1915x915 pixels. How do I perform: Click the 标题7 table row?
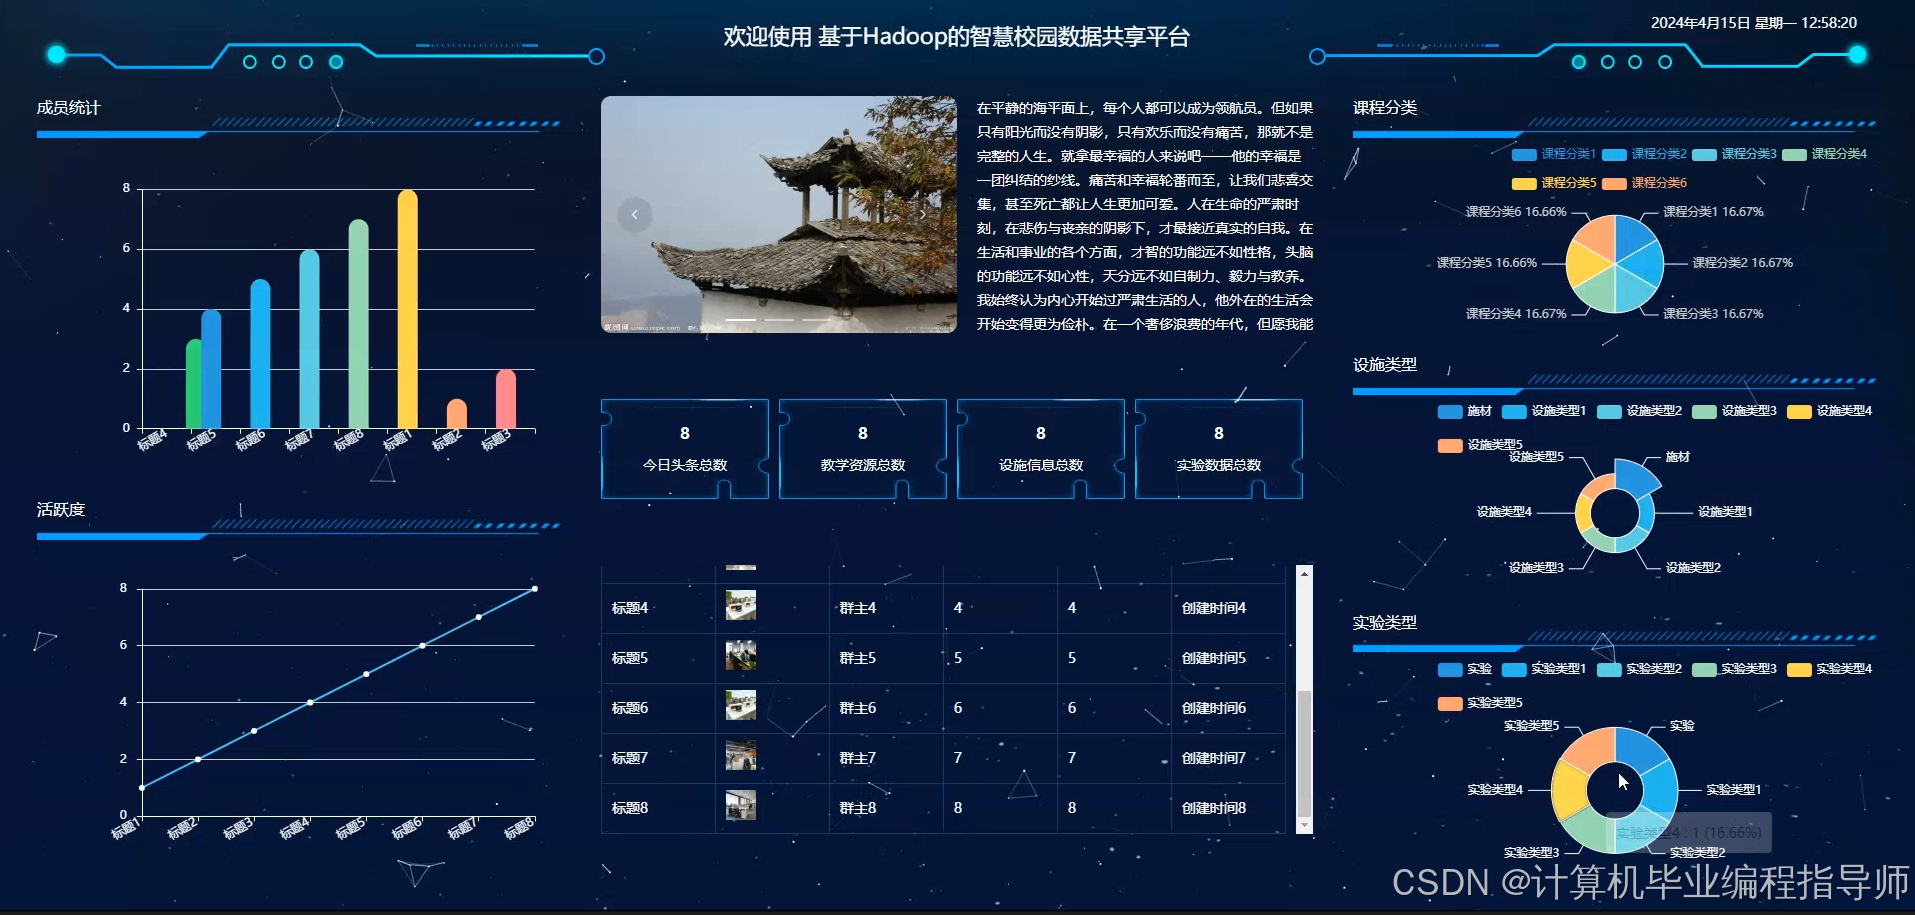900,757
